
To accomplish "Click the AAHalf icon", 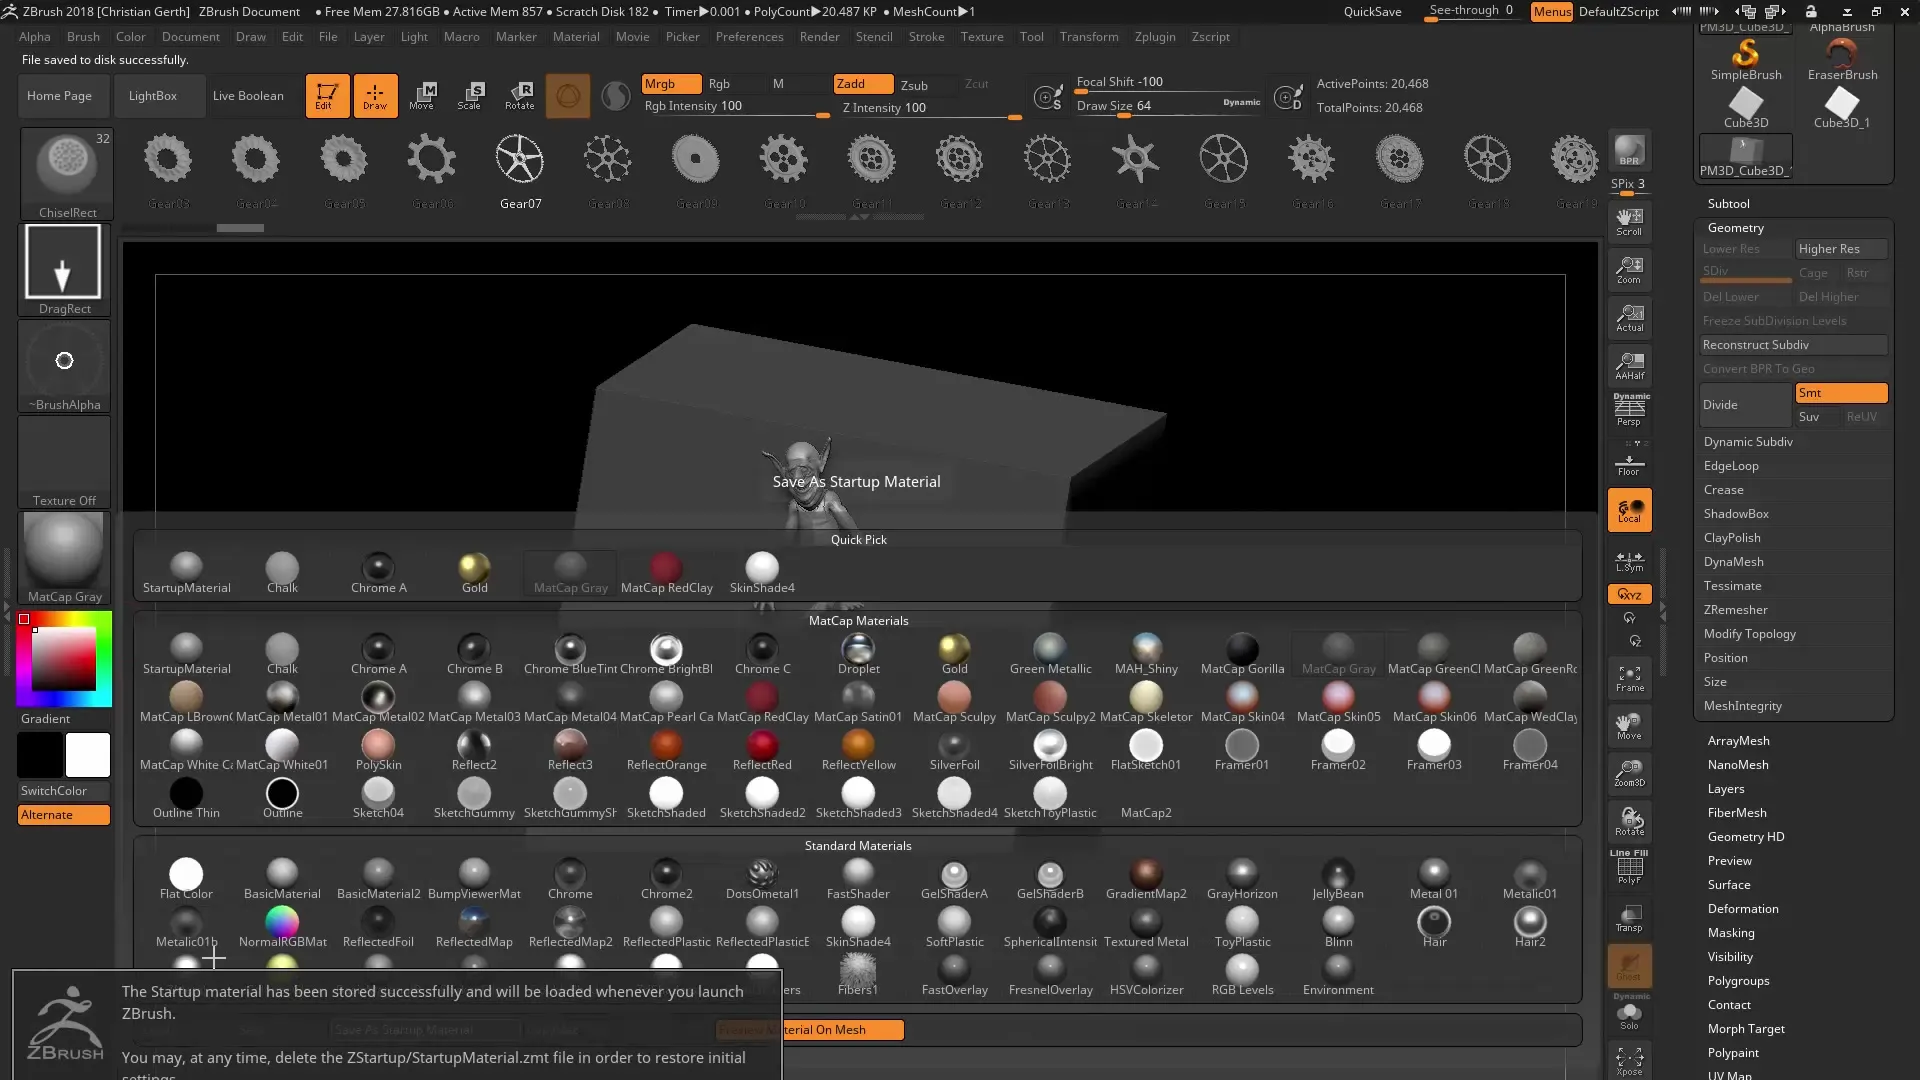I will tap(1630, 366).
